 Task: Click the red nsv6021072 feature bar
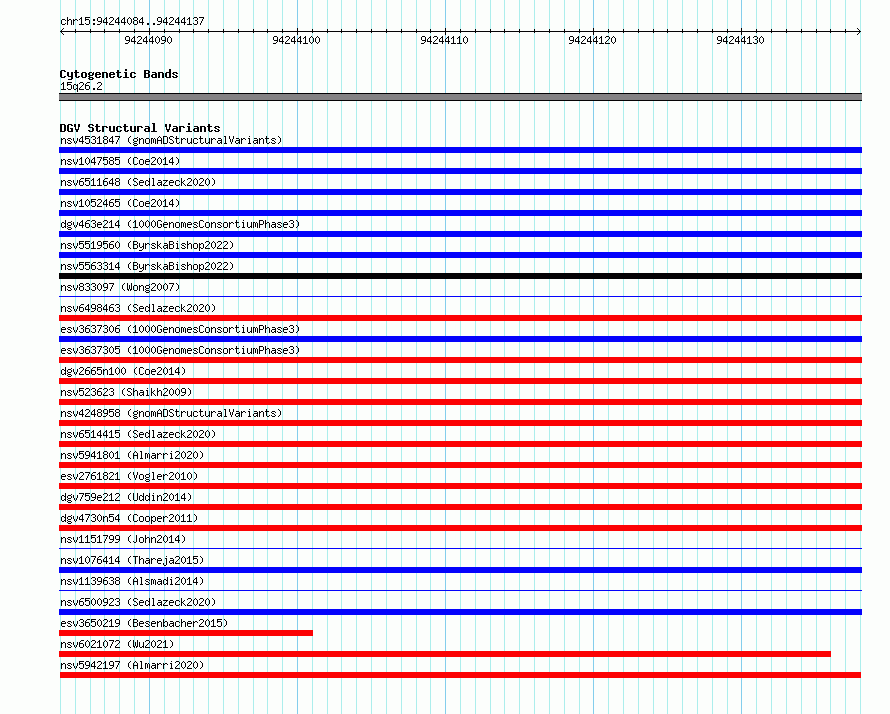(445, 654)
